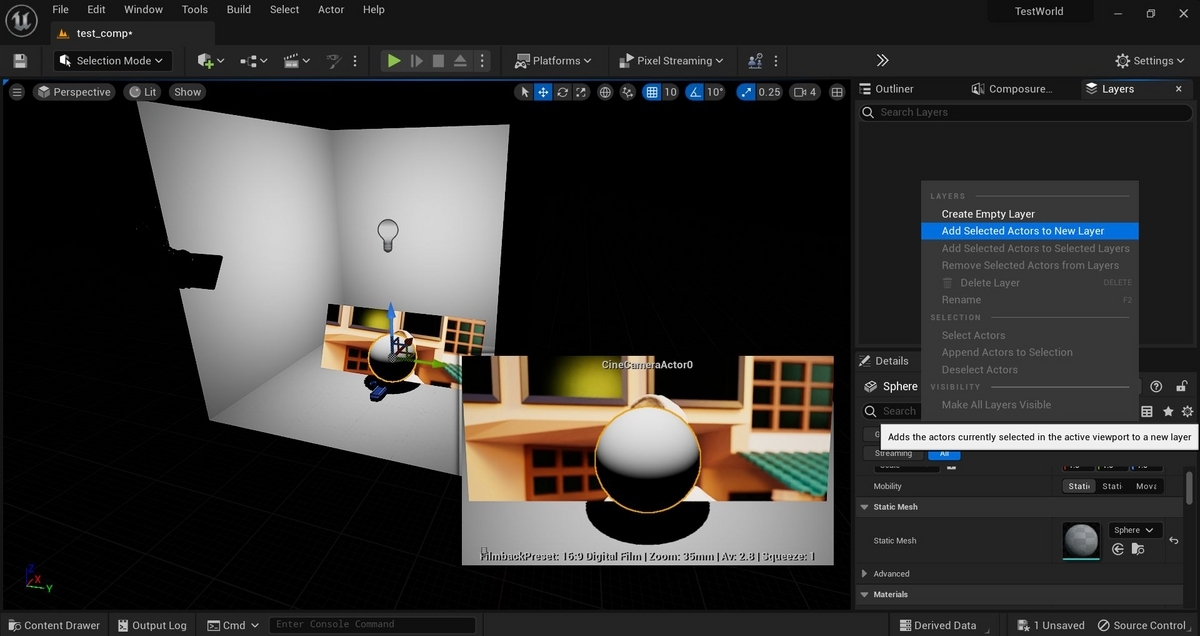Toggle scale snapping in the viewport

click(x=746, y=92)
